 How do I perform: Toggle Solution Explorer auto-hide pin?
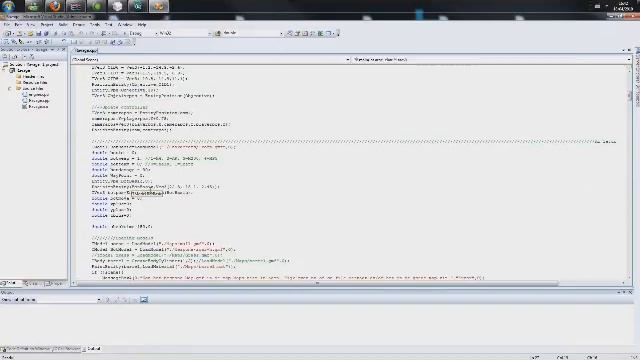[x=58, y=49]
